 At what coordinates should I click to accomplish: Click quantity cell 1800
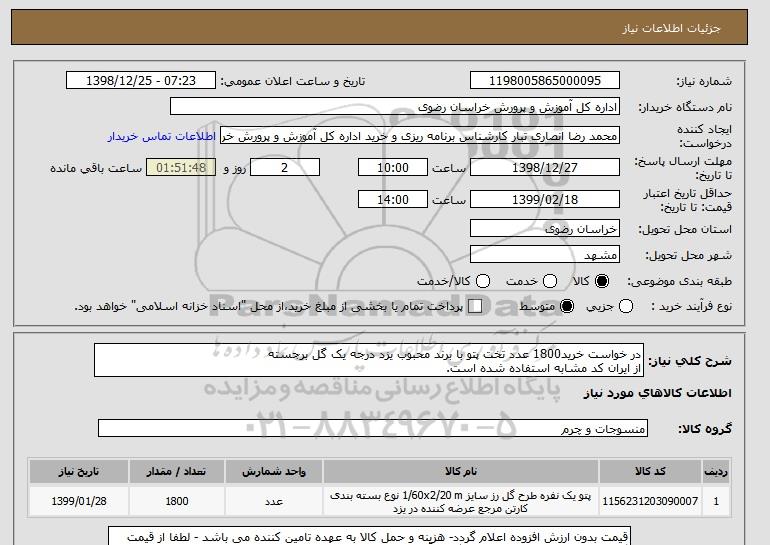177,501
